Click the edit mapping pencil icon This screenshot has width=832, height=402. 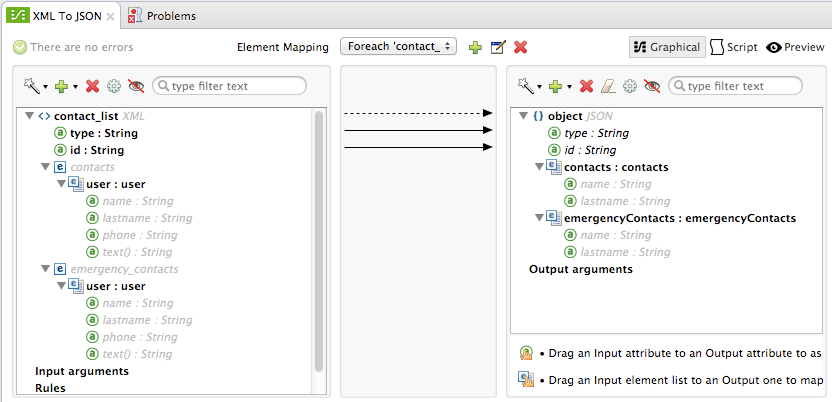(498, 47)
